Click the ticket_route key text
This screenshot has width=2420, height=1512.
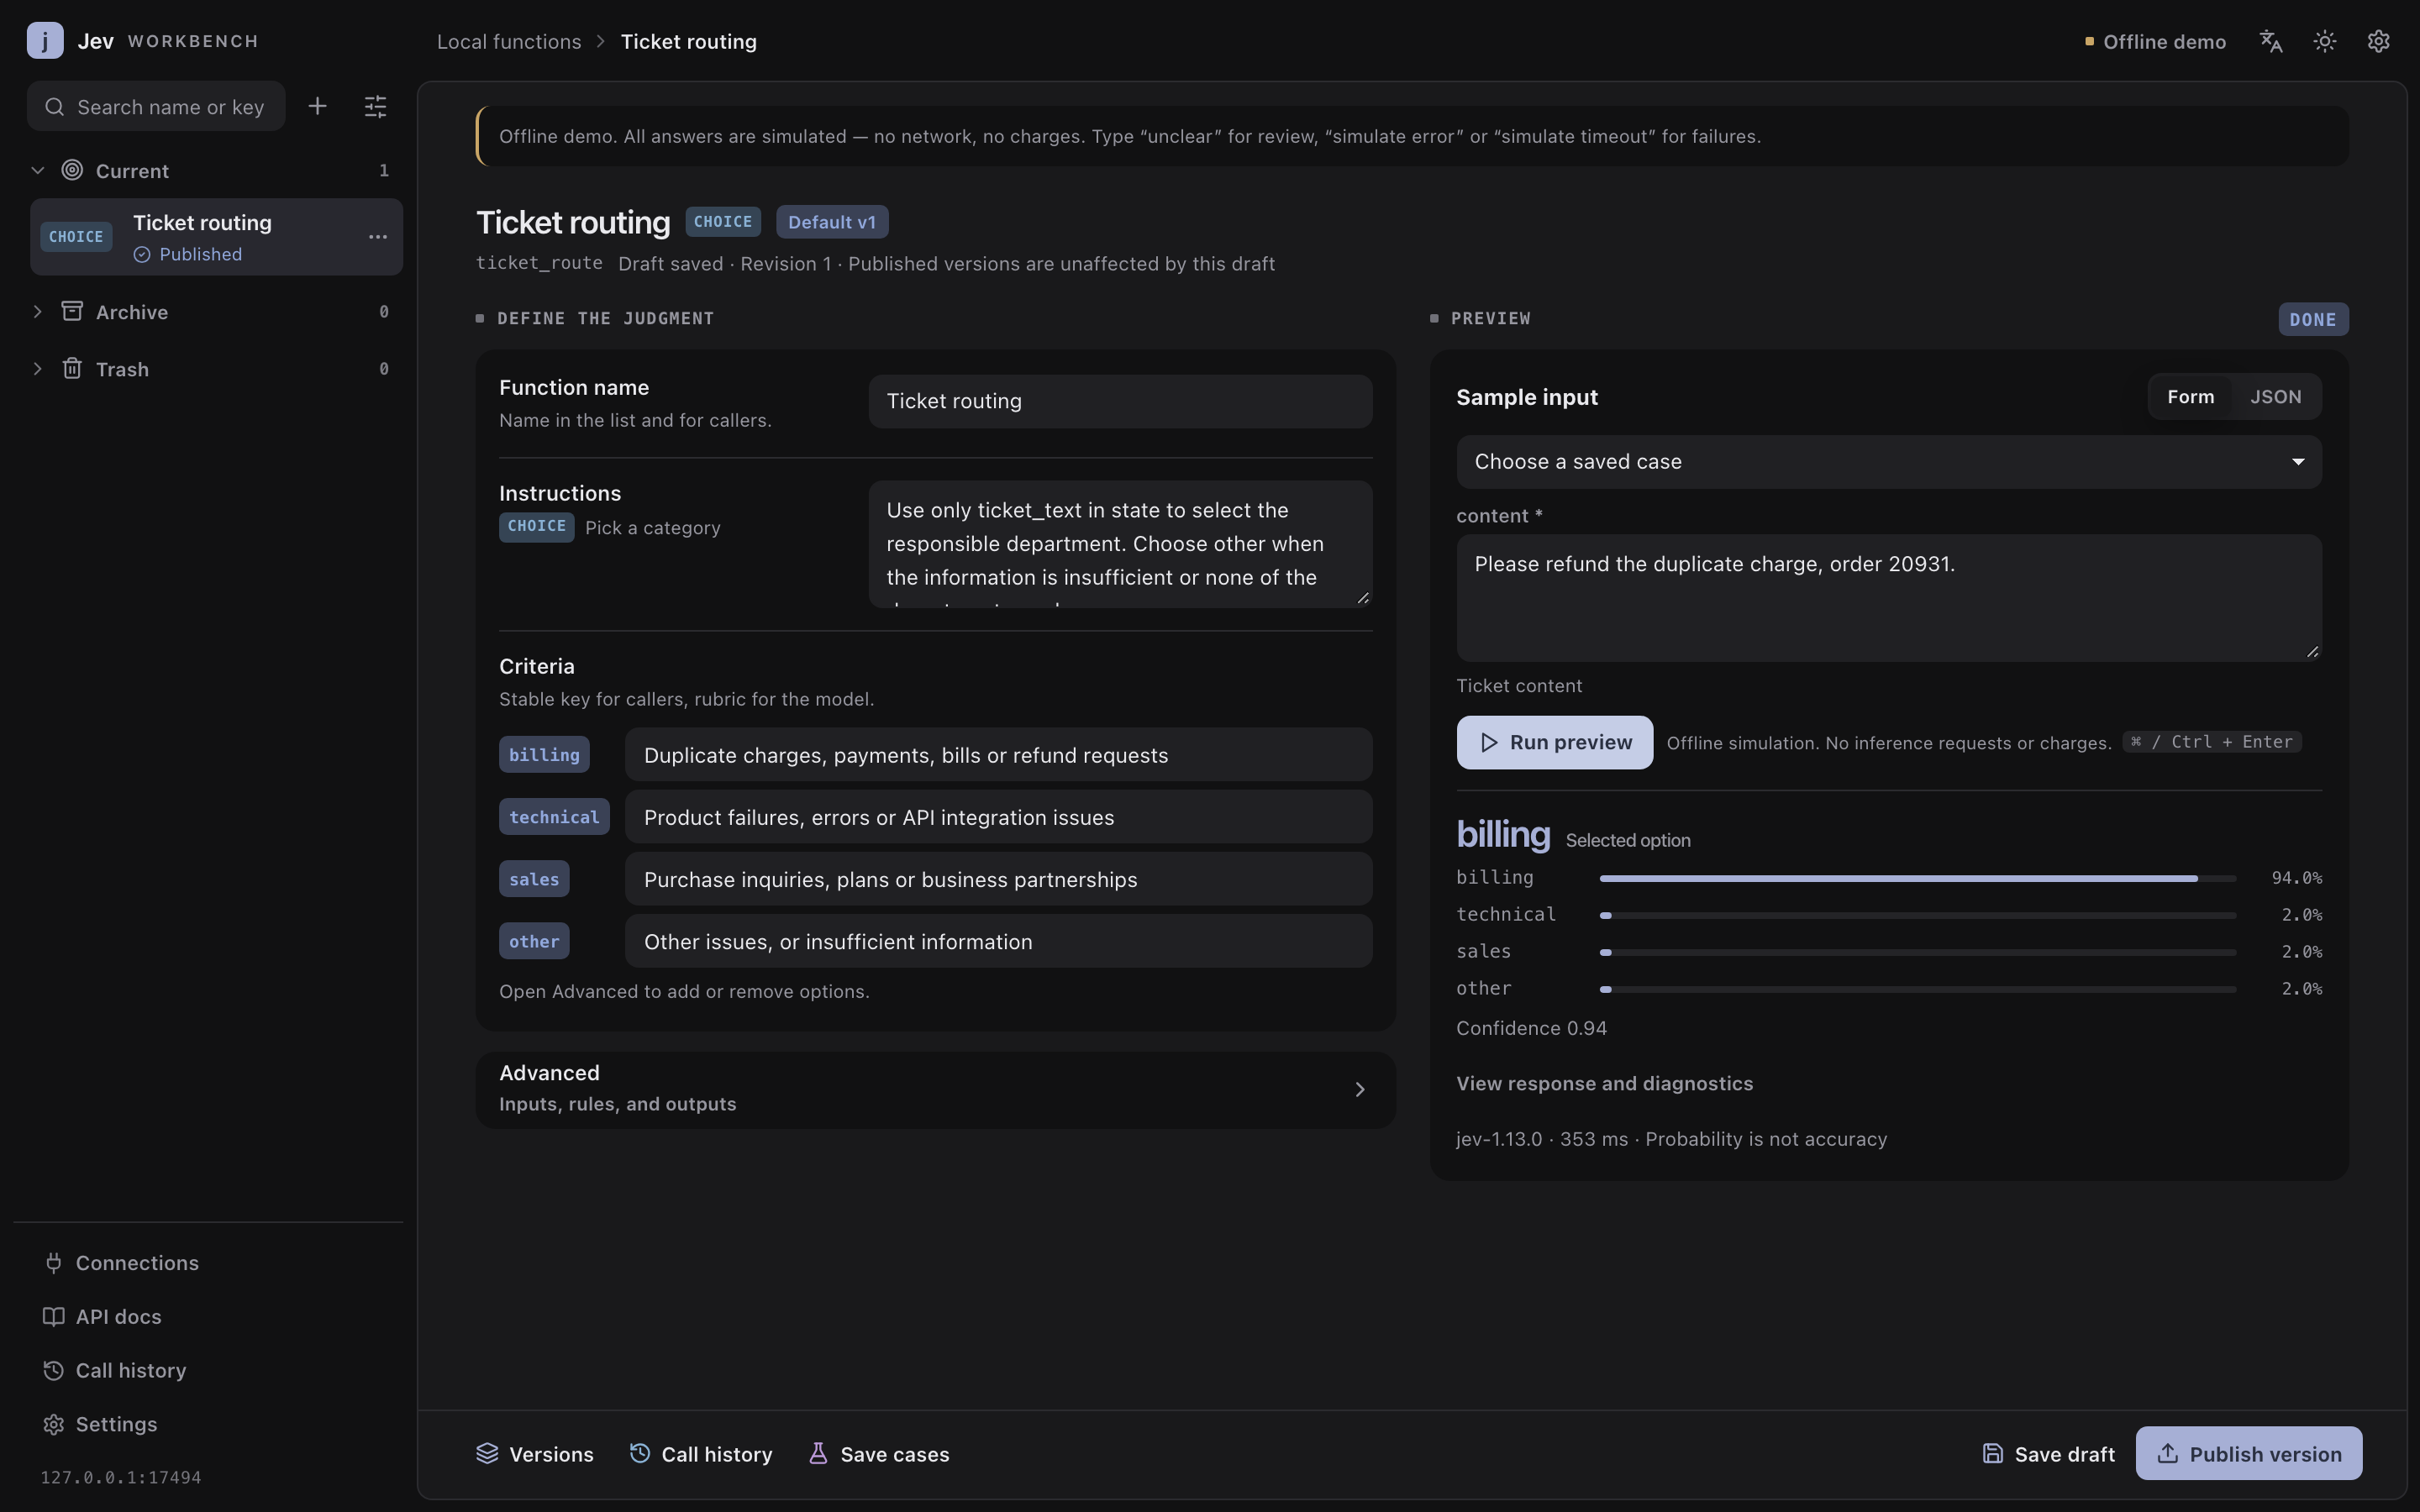click(x=539, y=263)
